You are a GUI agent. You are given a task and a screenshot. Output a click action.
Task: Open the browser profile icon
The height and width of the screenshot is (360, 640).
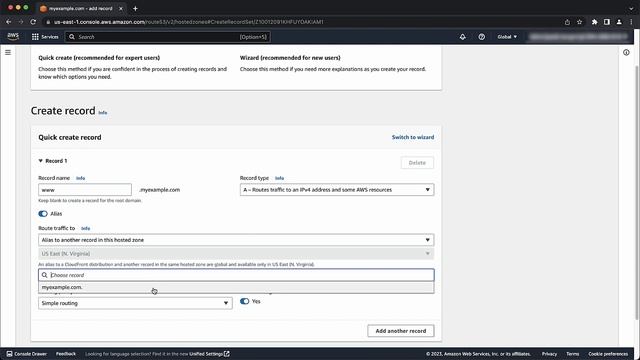point(619,22)
